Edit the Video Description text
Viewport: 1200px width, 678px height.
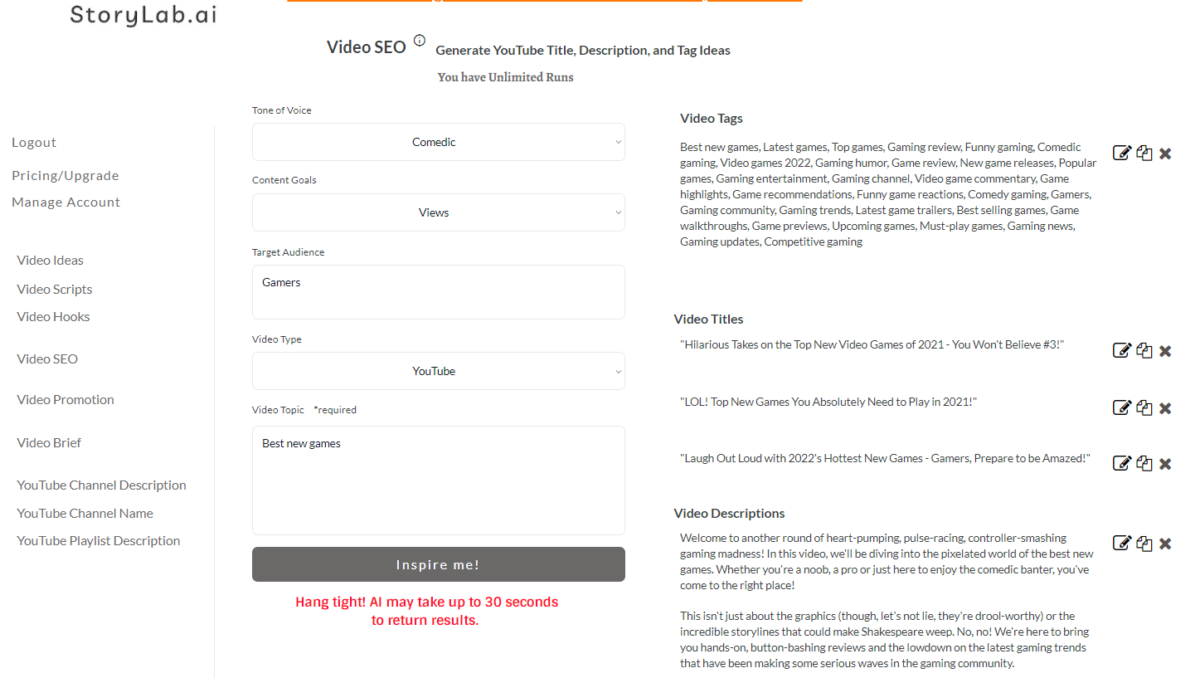tap(1121, 542)
